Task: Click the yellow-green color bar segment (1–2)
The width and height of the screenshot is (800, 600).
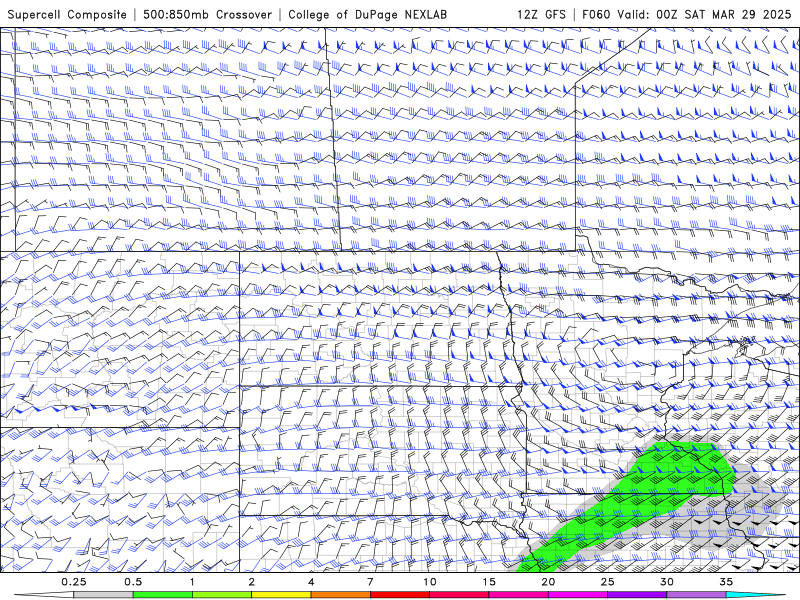Action: pyautogui.click(x=221, y=595)
